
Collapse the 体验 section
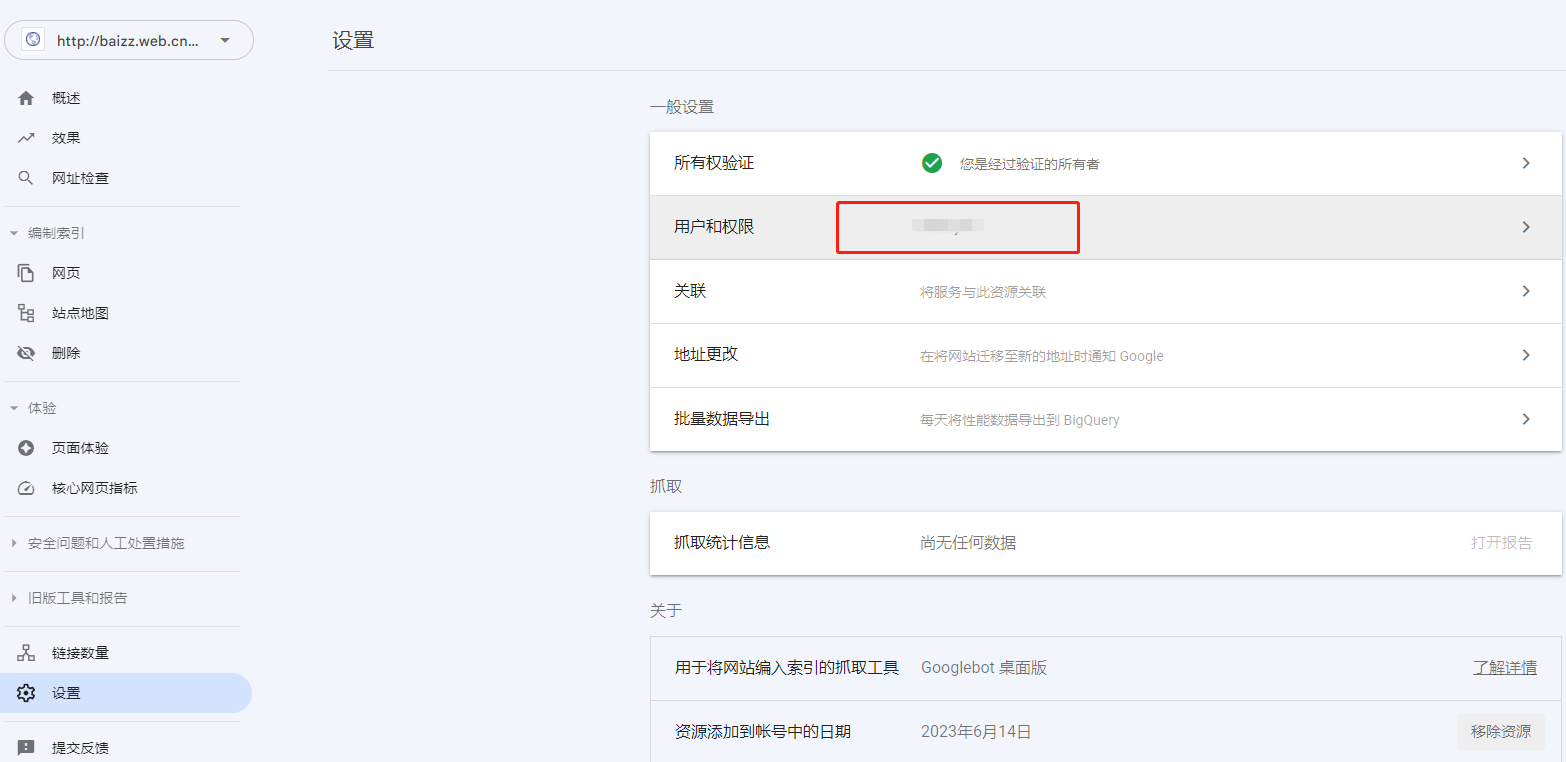tap(14, 408)
